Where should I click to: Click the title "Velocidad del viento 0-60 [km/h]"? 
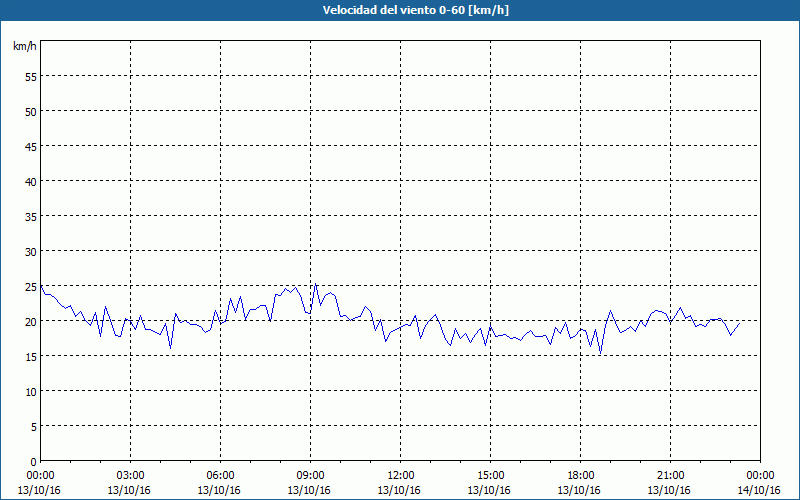click(x=416, y=10)
